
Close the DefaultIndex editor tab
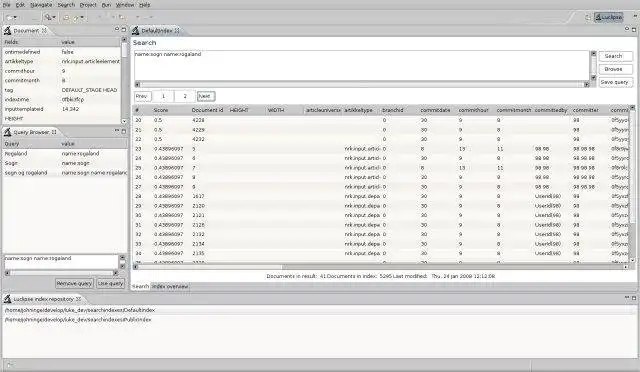[x=177, y=31]
